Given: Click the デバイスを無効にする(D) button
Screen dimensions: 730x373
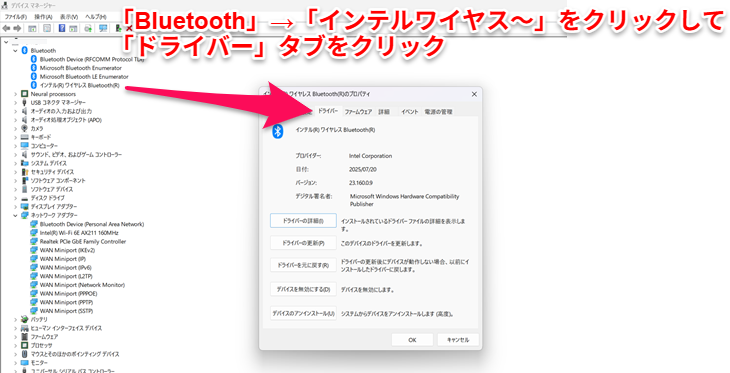Looking at the screenshot, I should [303, 289].
